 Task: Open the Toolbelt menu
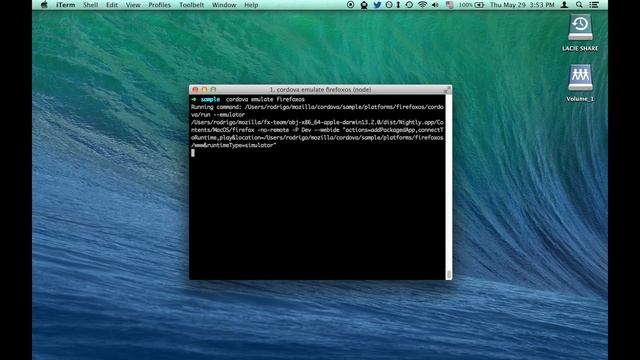pyautogui.click(x=191, y=5)
